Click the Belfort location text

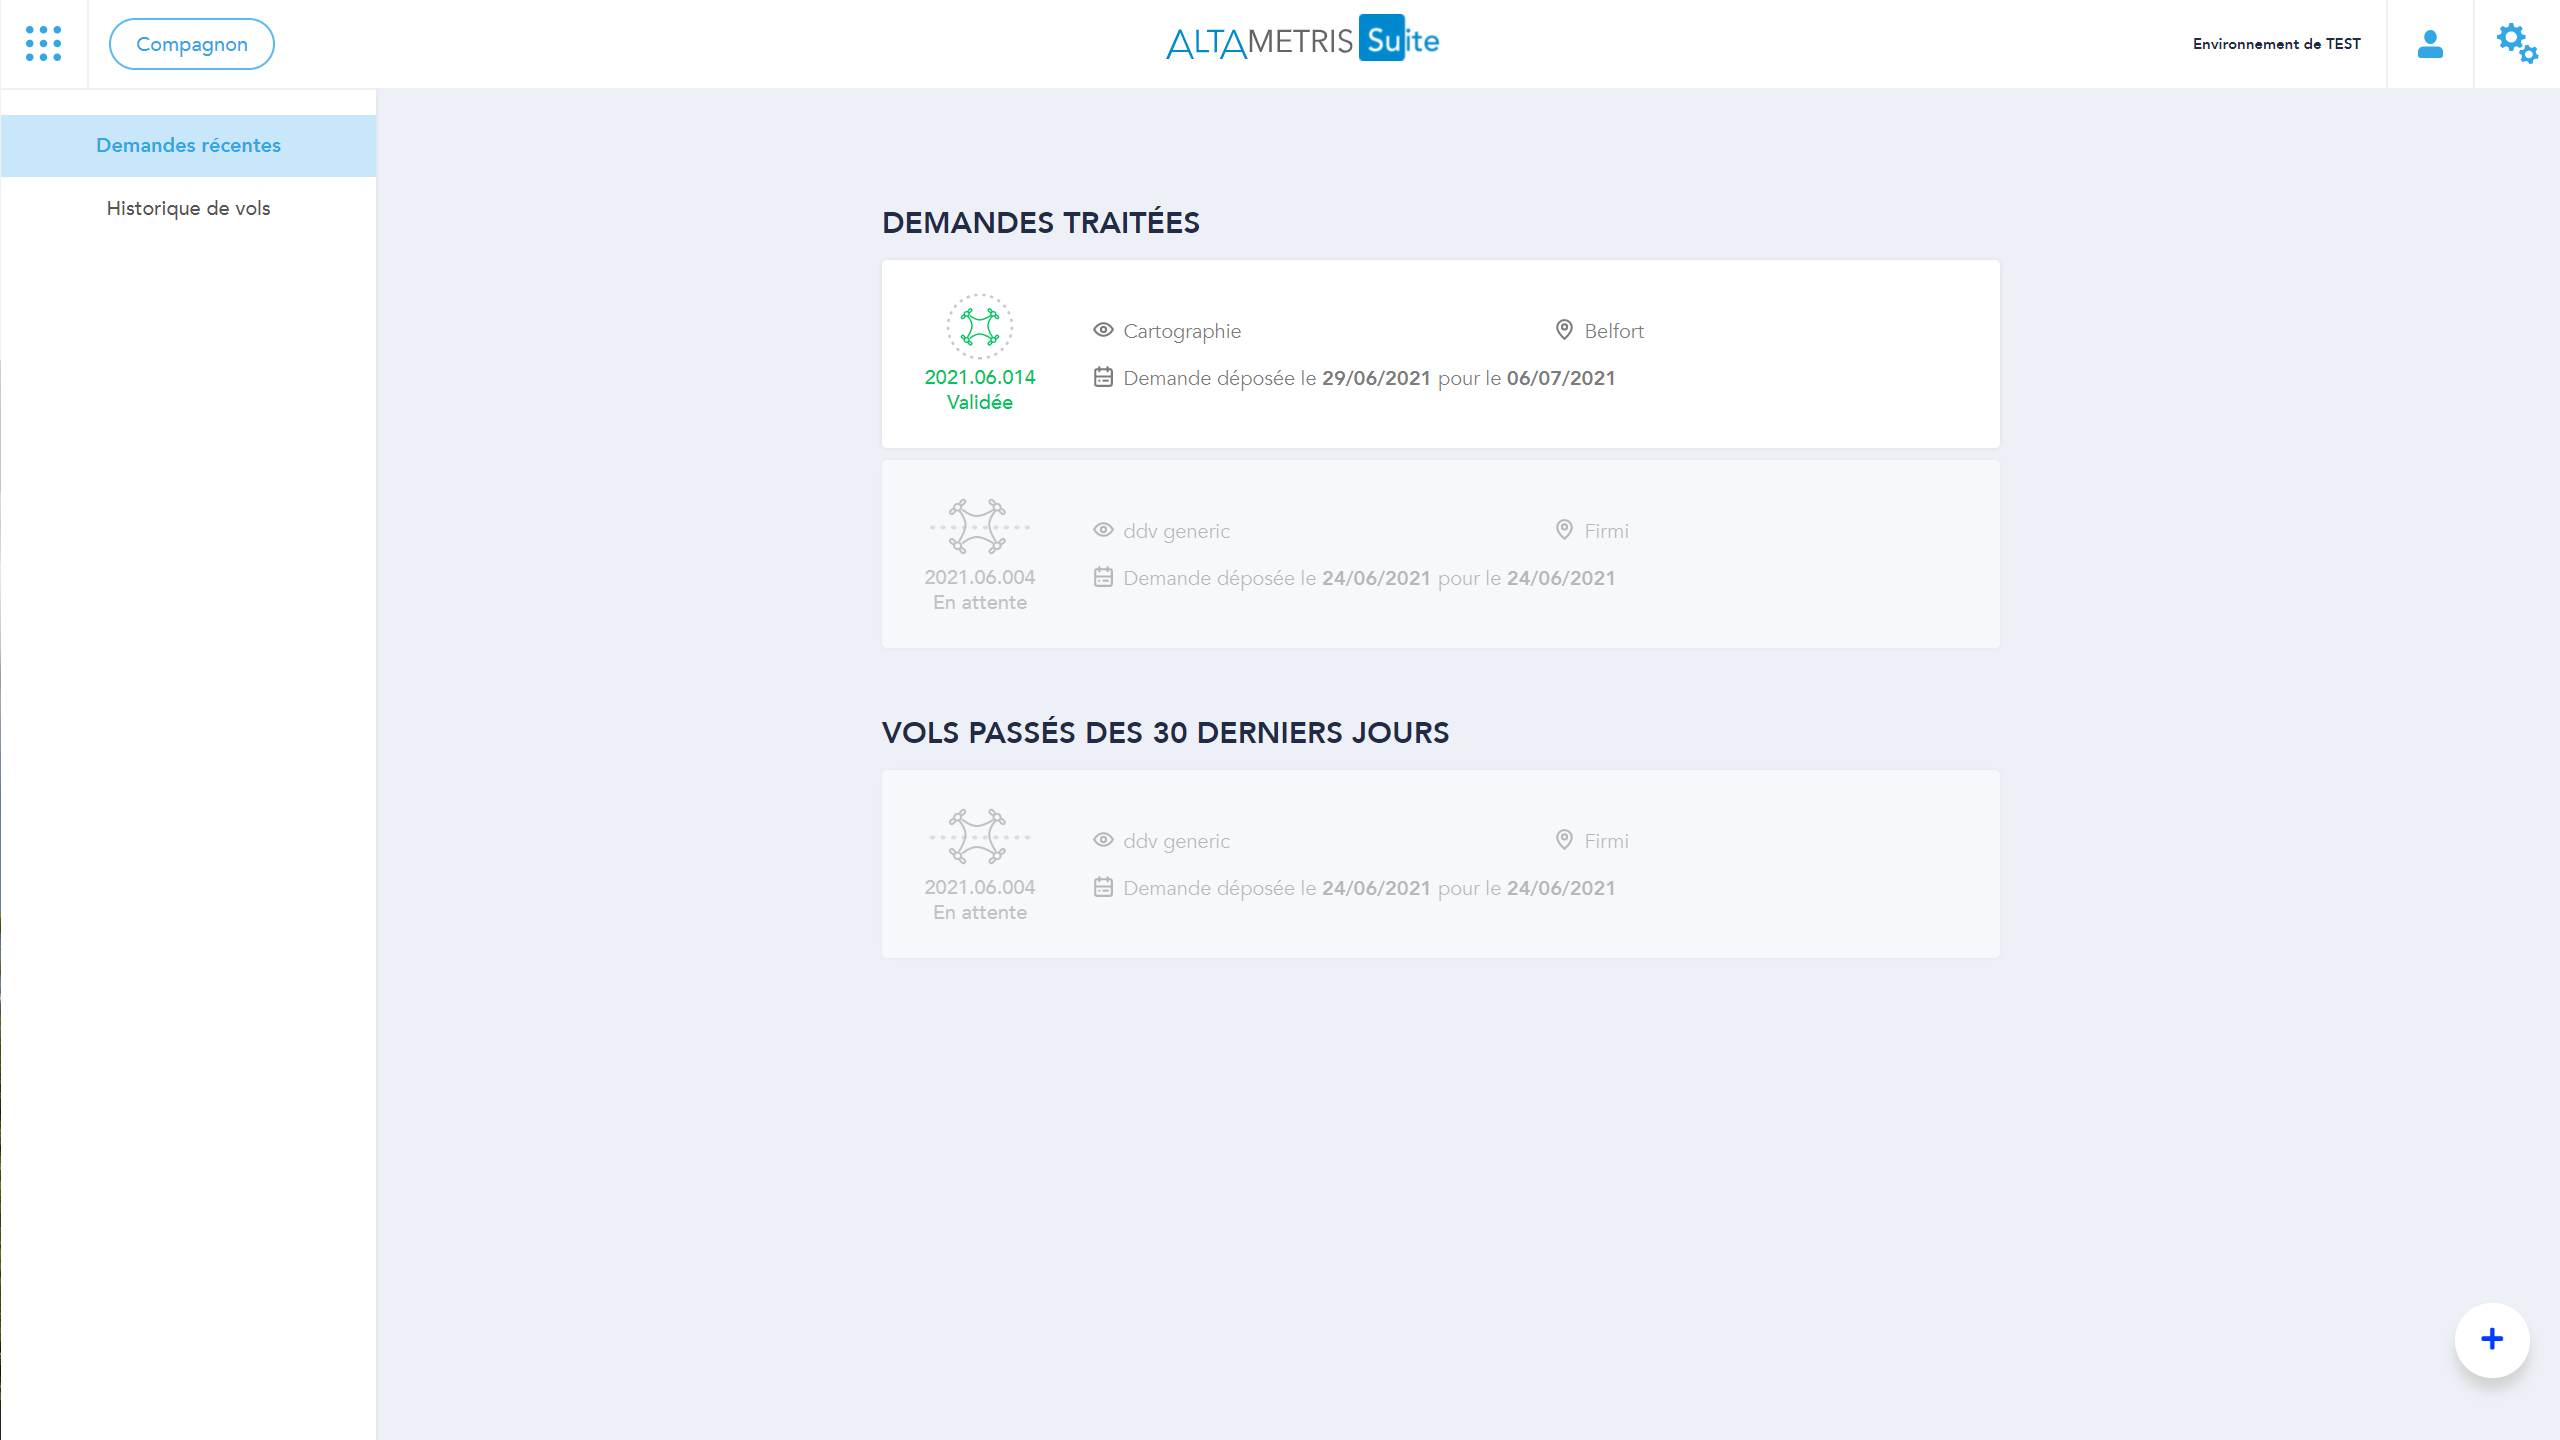pos(1614,331)
